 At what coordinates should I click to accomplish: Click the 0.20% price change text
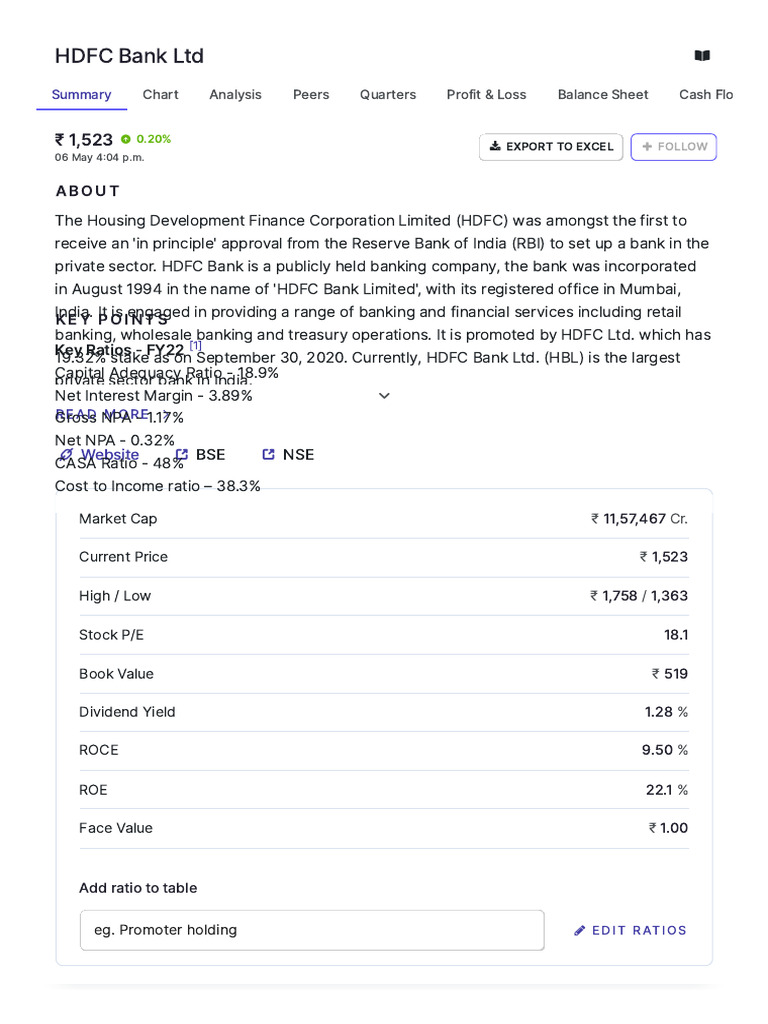tap(153, 139)
